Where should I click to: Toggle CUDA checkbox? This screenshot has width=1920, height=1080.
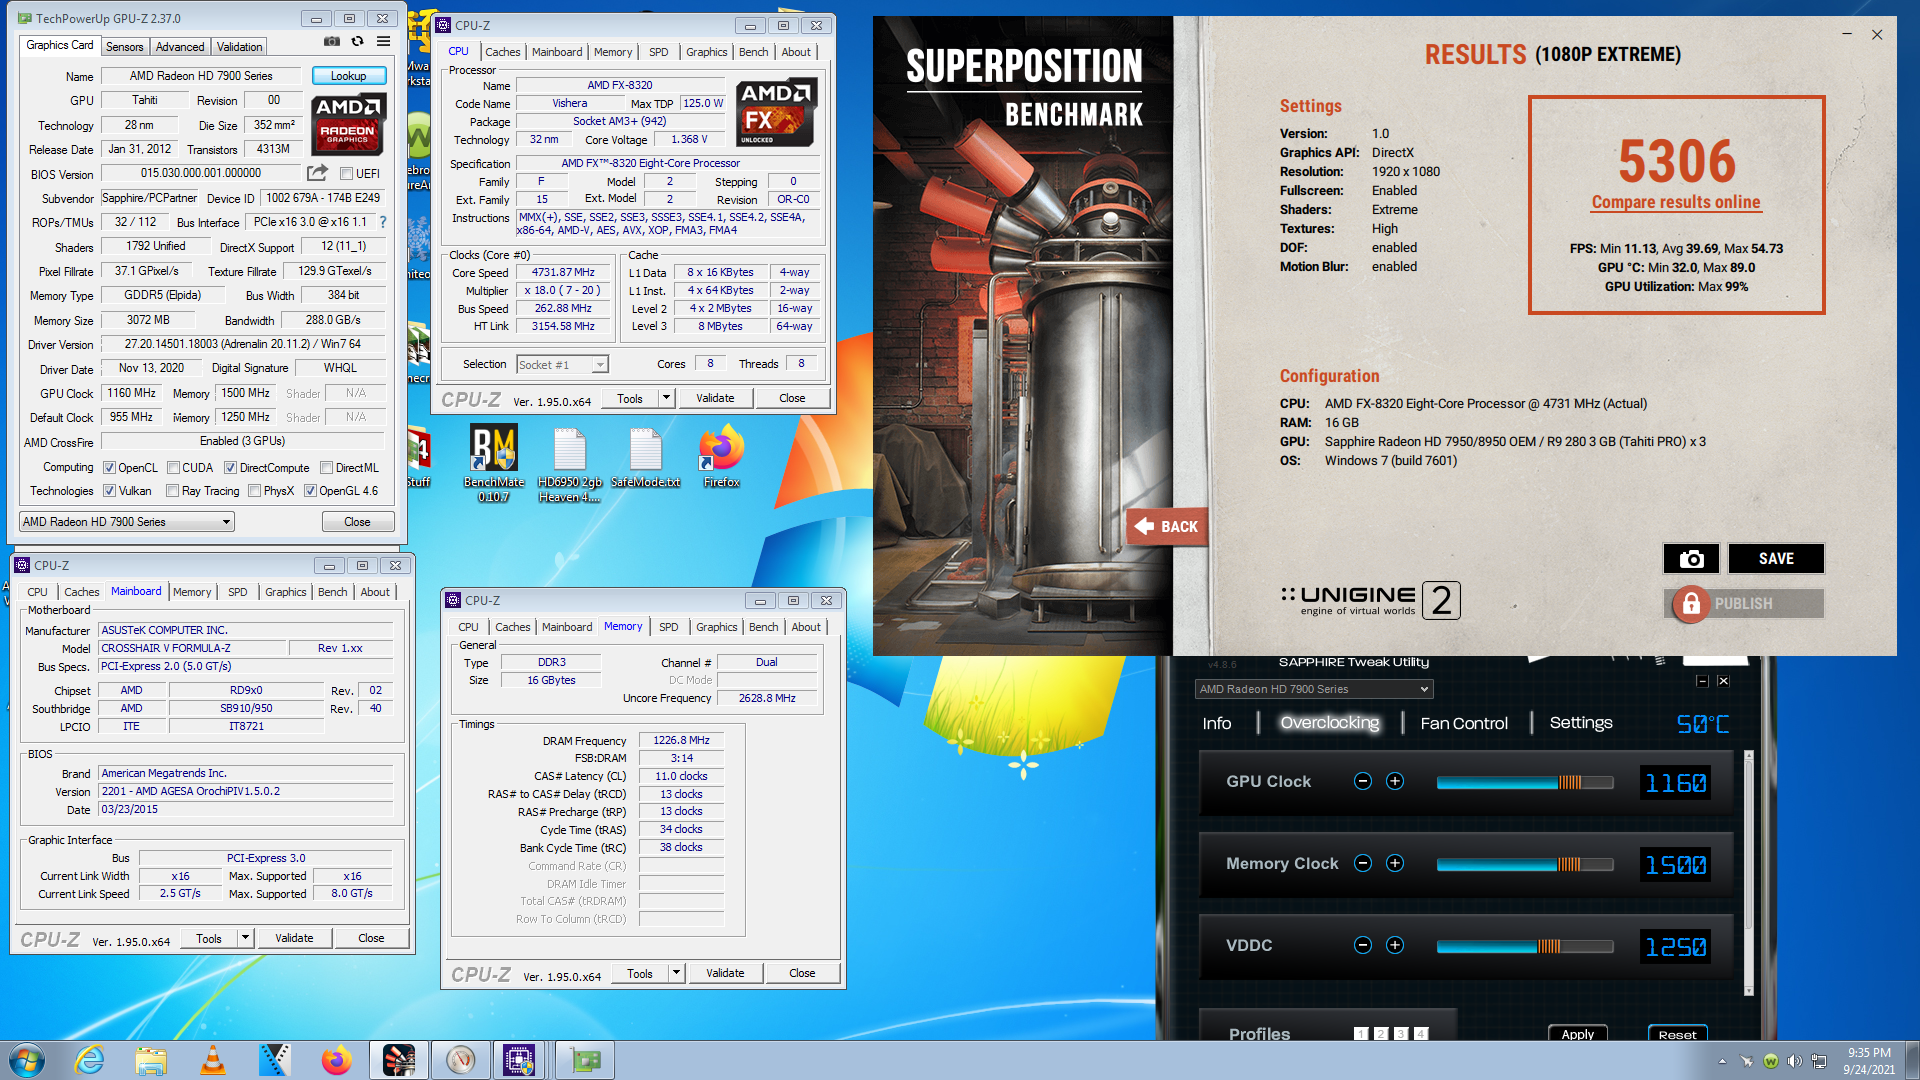[x=174, y=468]
